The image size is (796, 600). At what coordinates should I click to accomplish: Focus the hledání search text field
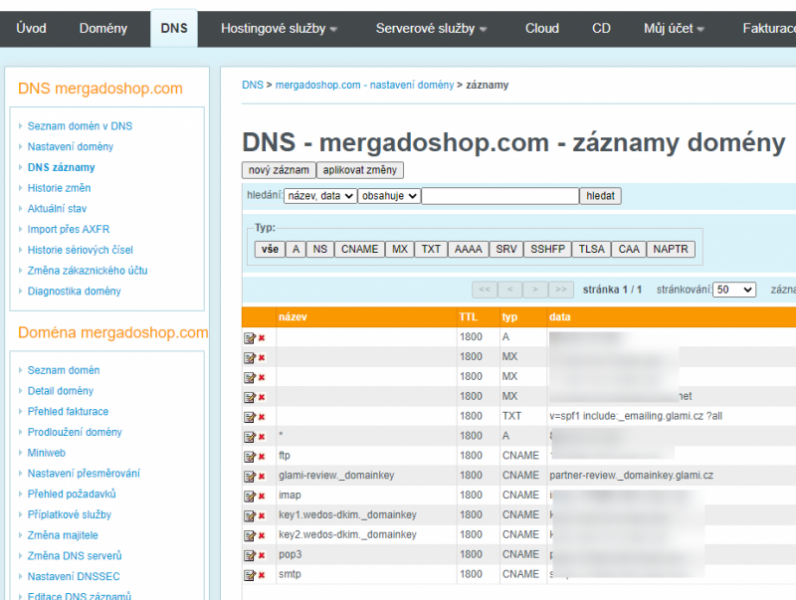(x=500, y=196)
